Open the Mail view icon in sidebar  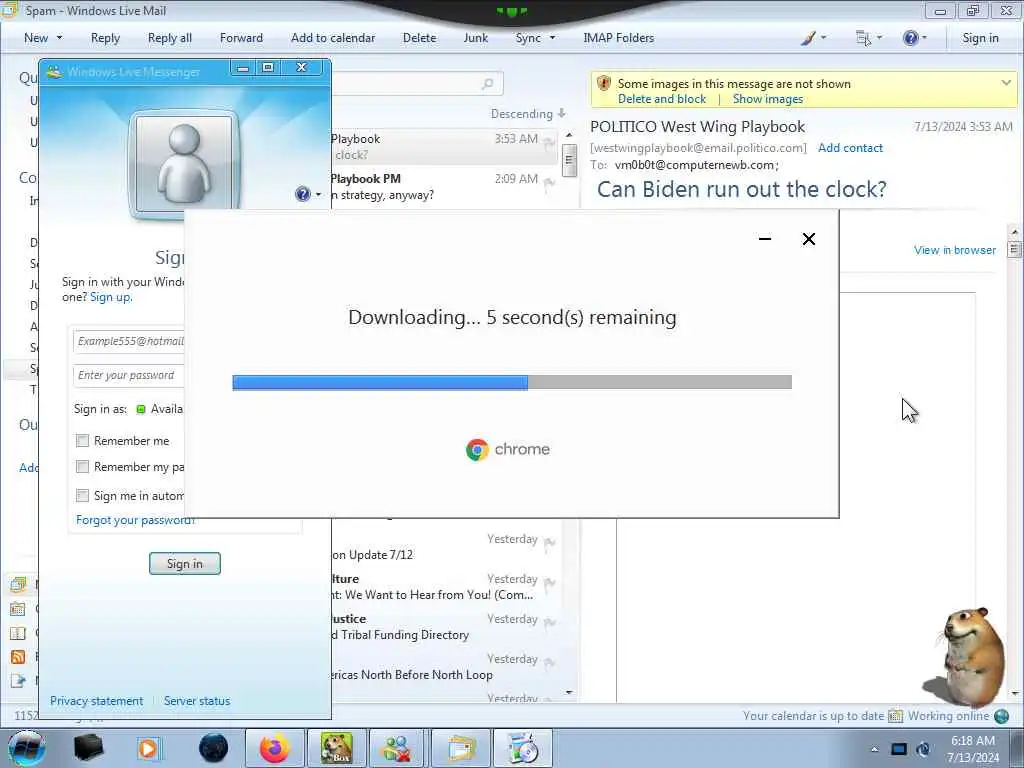click(18, 584)
